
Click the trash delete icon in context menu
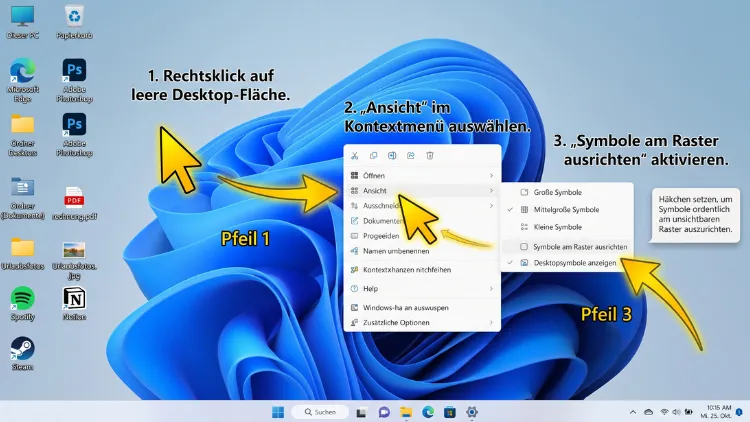430,155
